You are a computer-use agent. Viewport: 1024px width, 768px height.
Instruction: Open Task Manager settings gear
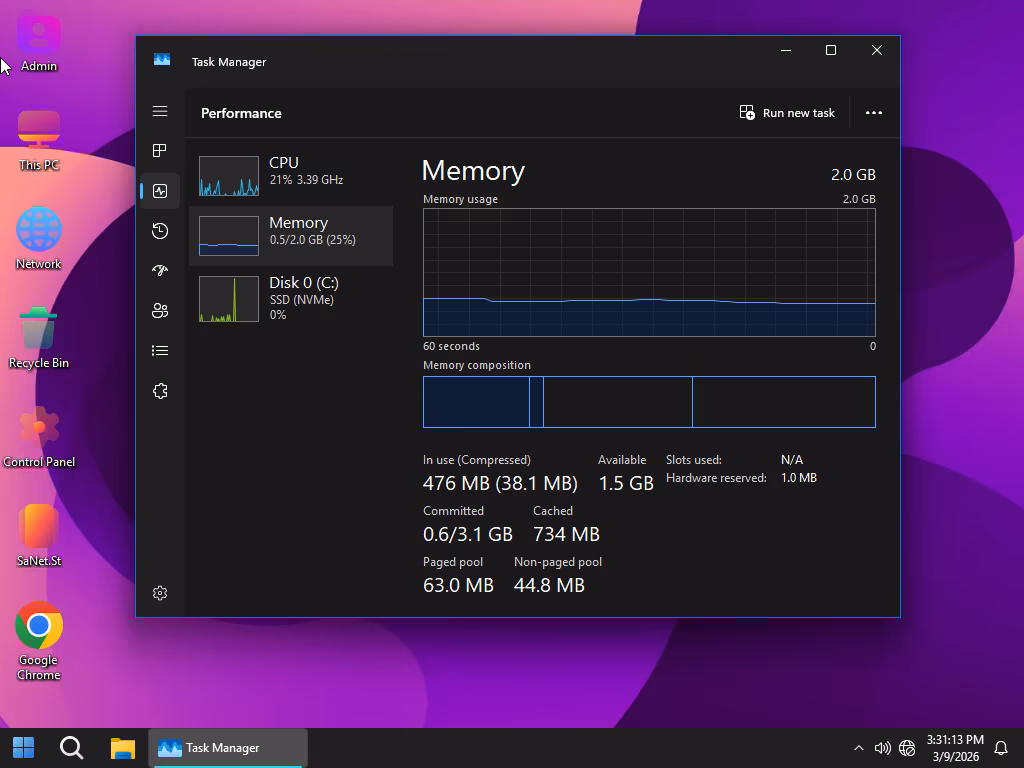pos(160,593)
